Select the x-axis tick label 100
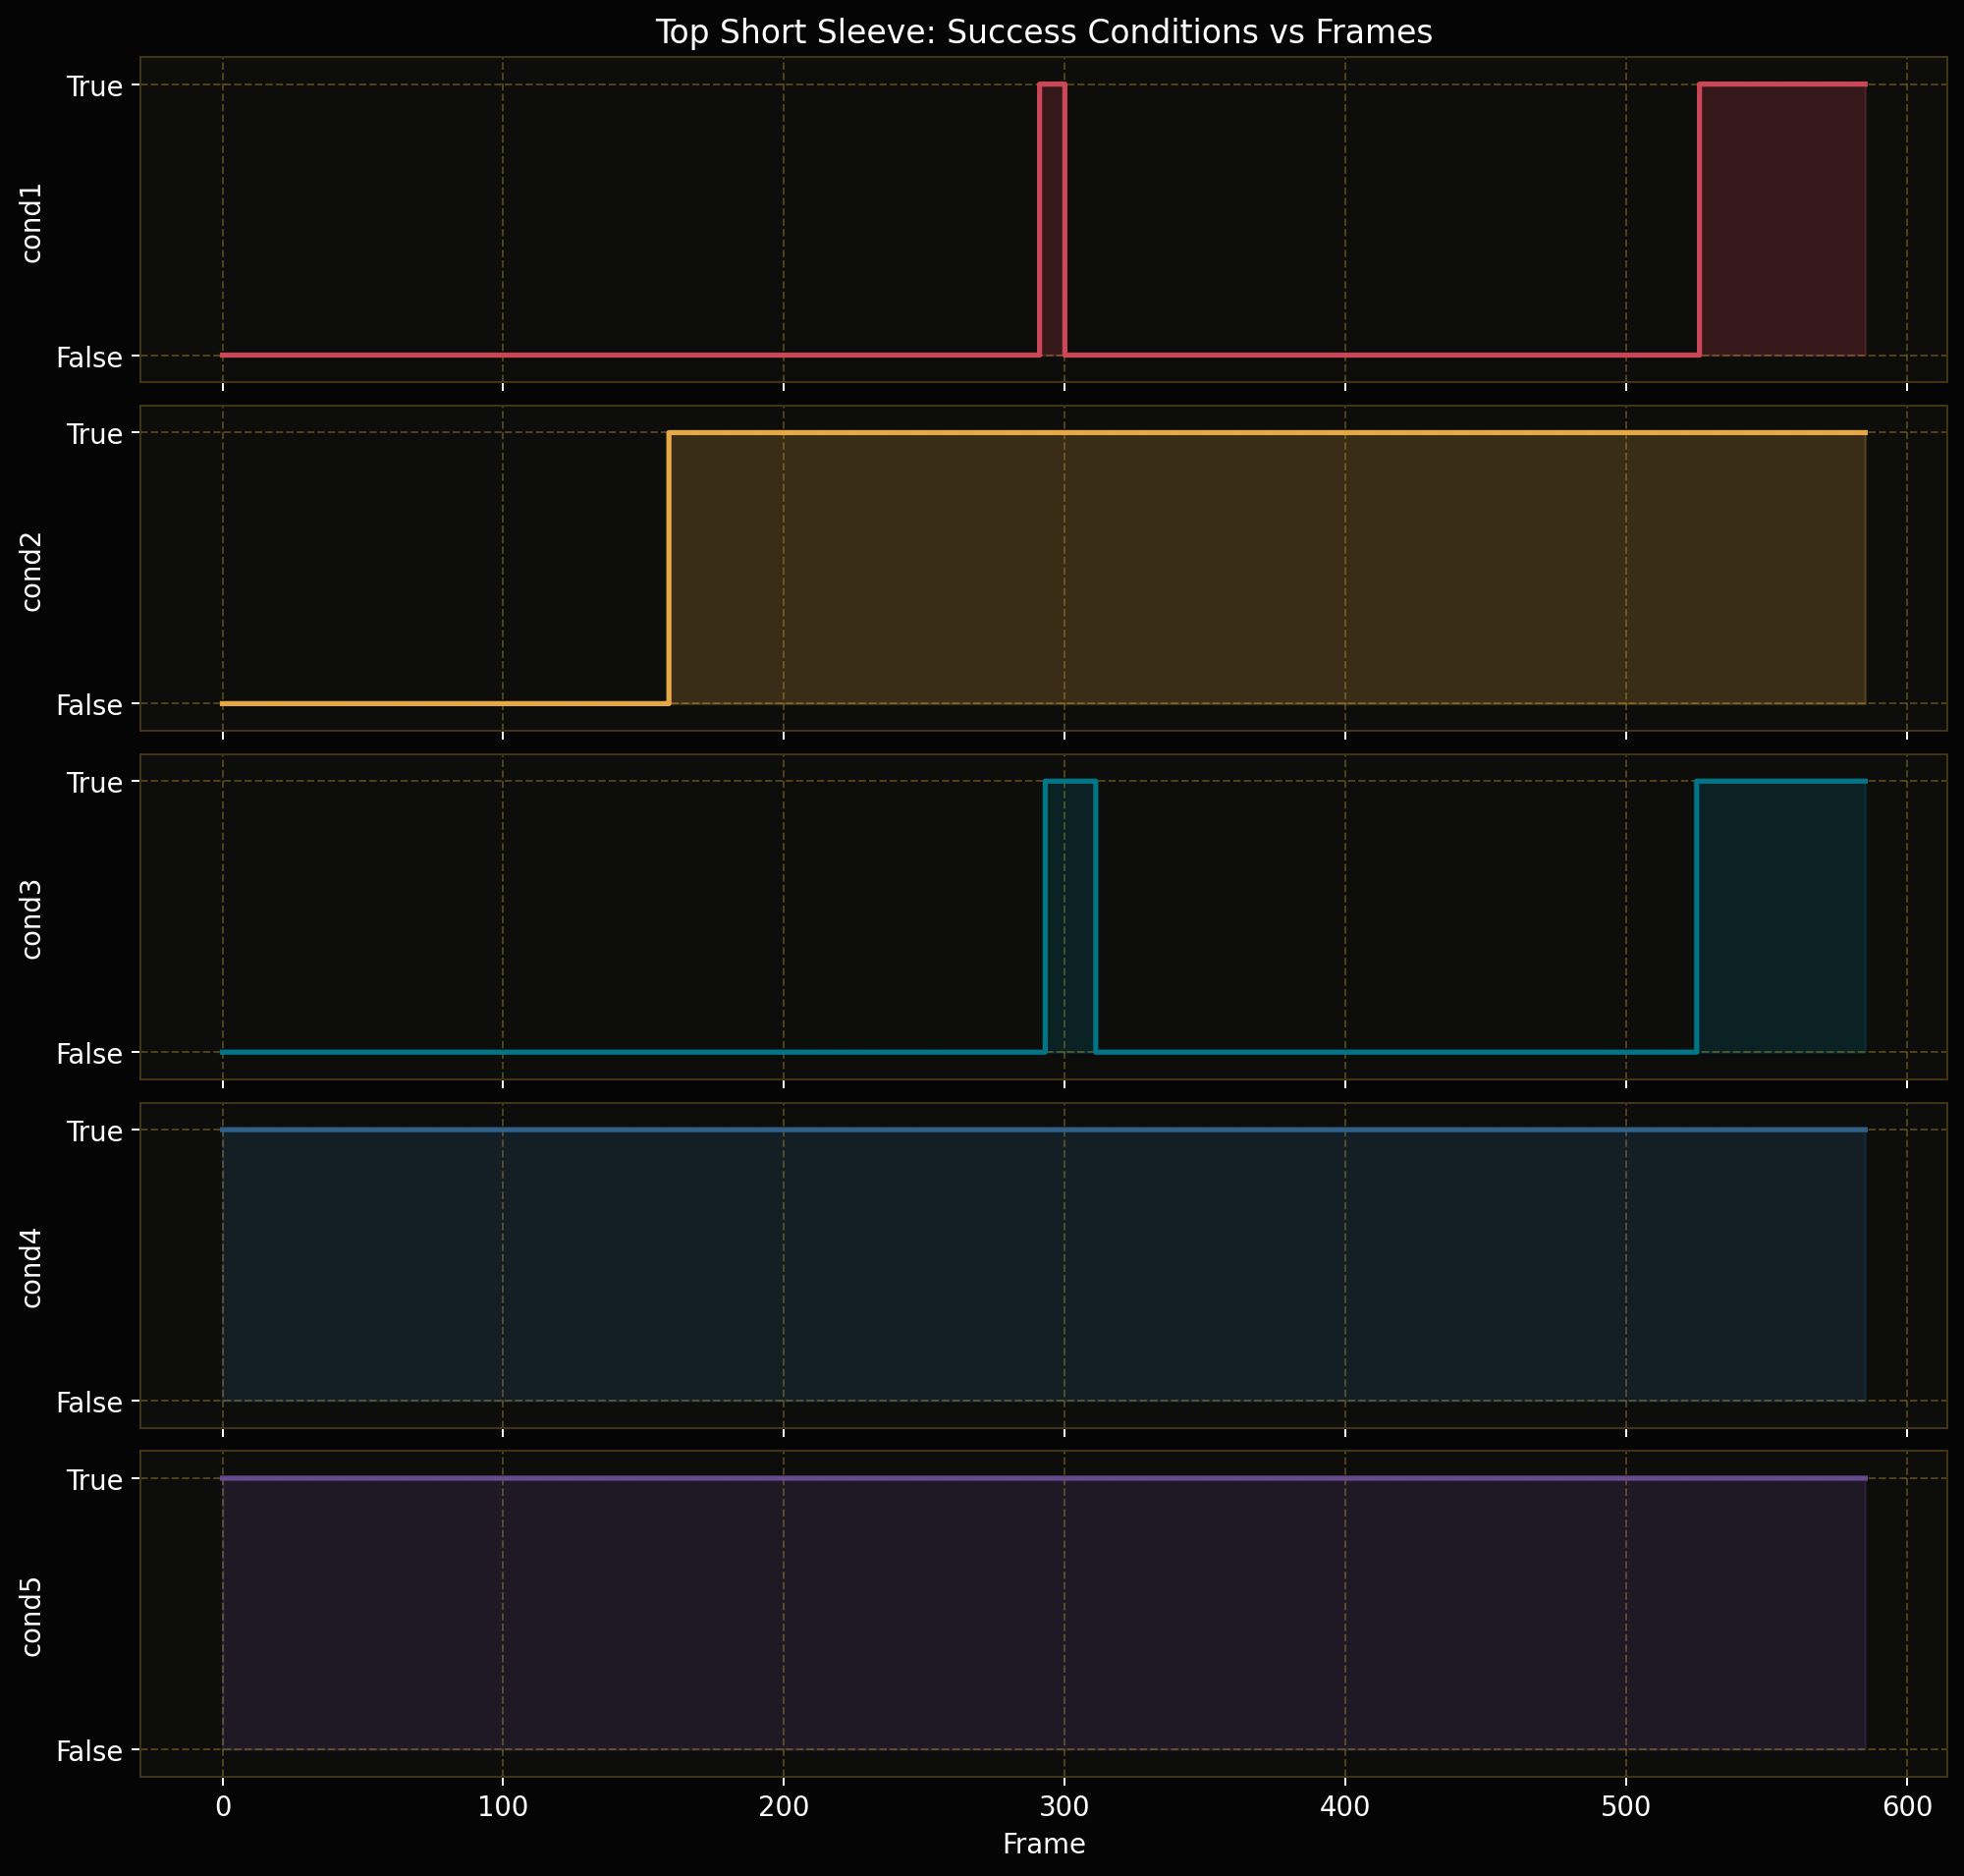Viewport: 1964px width, 1876px height. point(502,1806)
